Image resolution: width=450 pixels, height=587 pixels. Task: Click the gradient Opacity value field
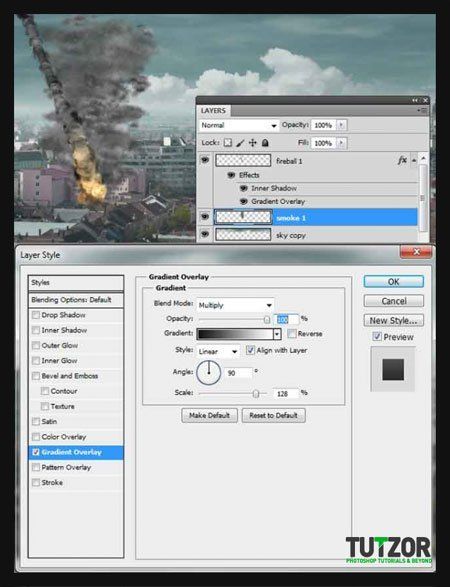point(287,319)
